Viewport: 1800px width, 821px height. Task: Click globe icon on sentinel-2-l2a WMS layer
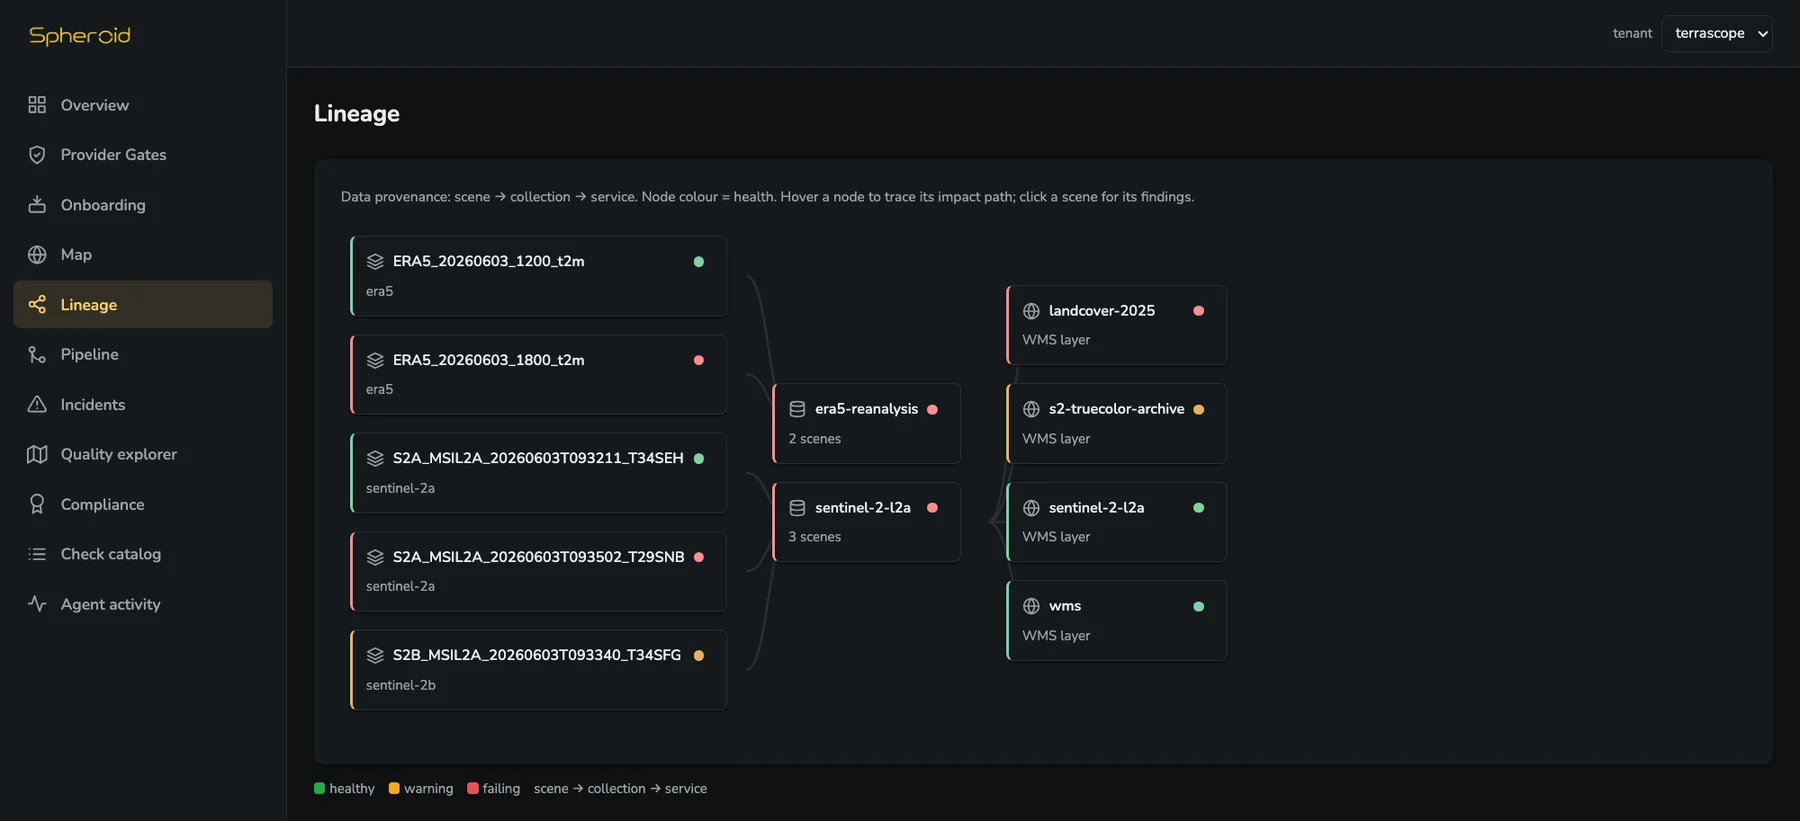1031,508
